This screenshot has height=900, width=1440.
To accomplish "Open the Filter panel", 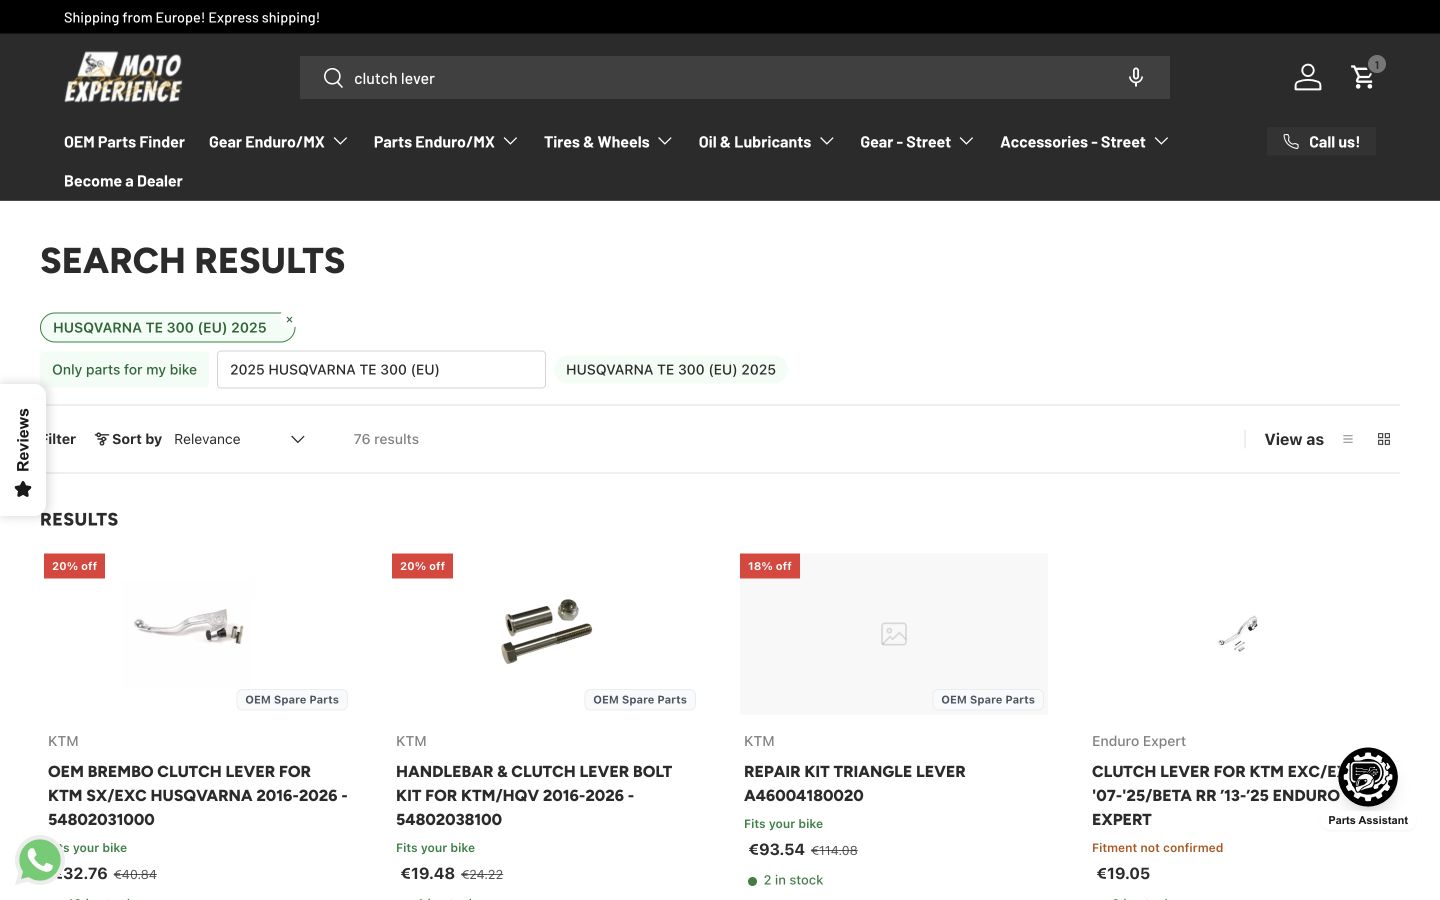I will pos(59,439).
